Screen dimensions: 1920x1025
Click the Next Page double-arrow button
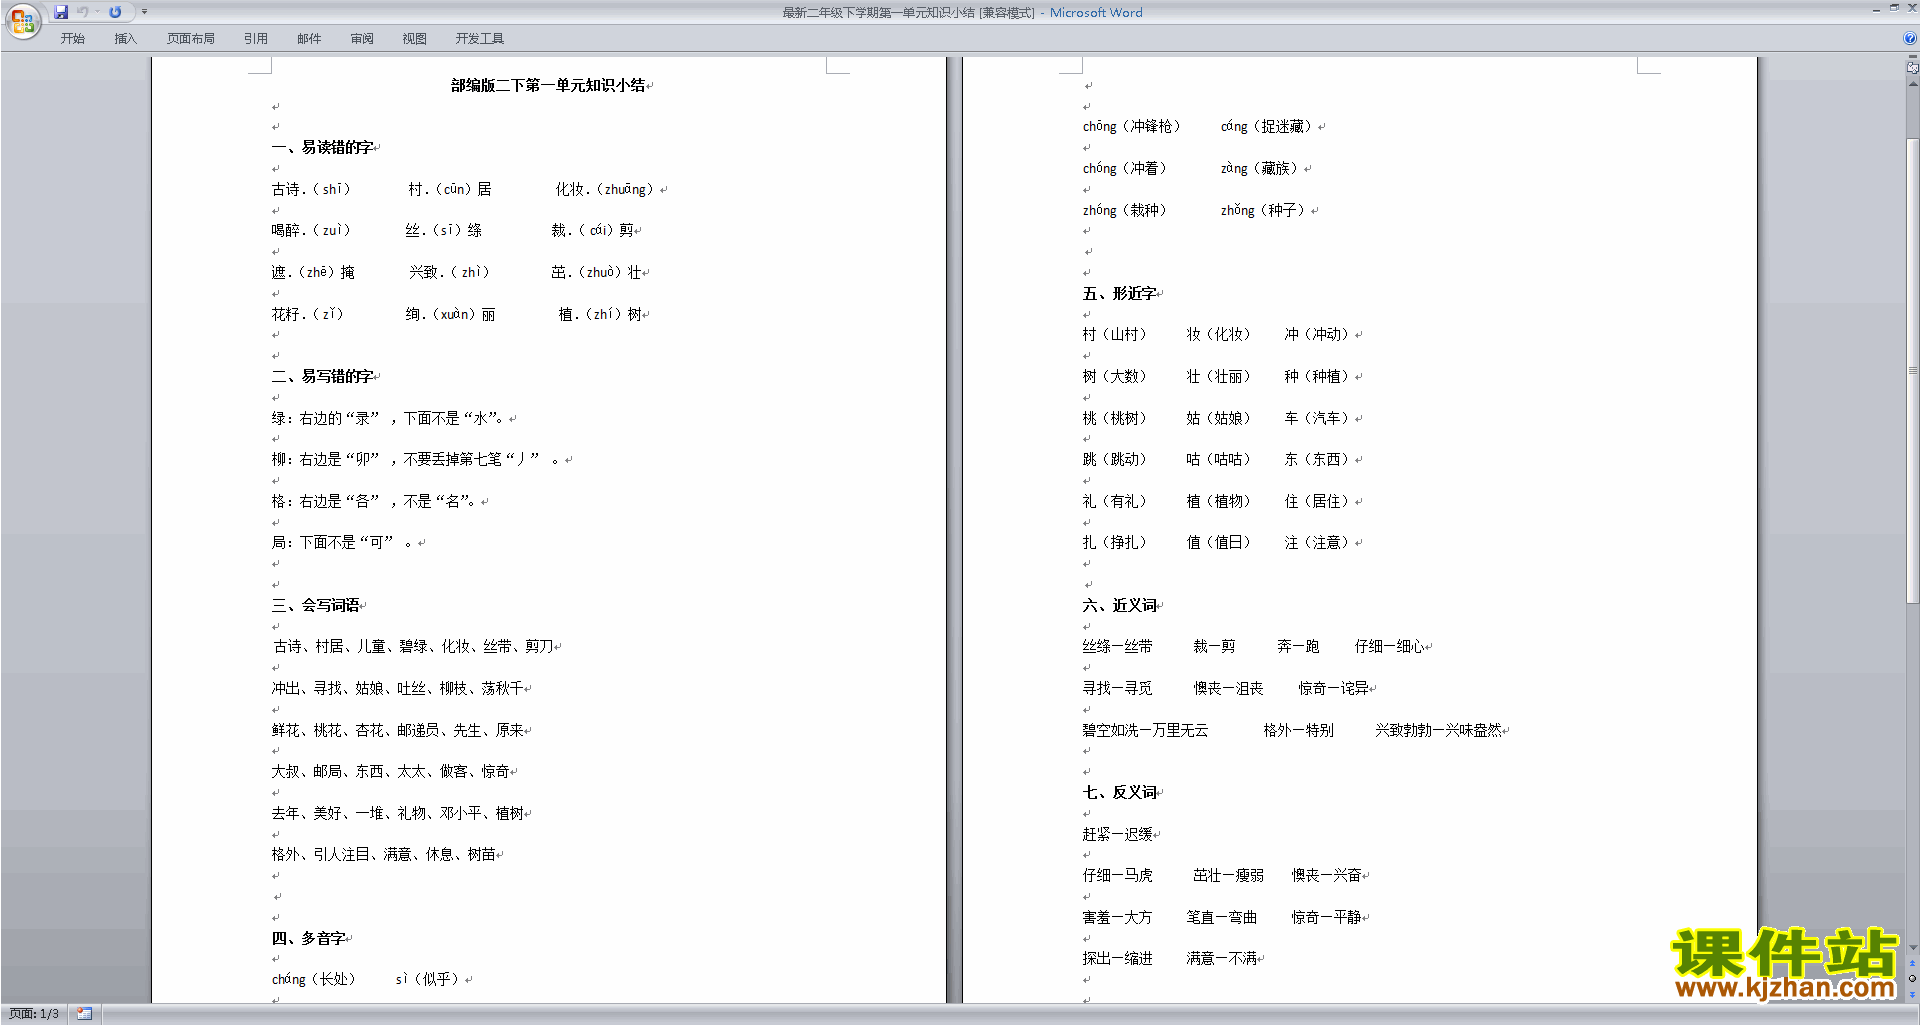pyautogui.click(x=1912, y=994)
